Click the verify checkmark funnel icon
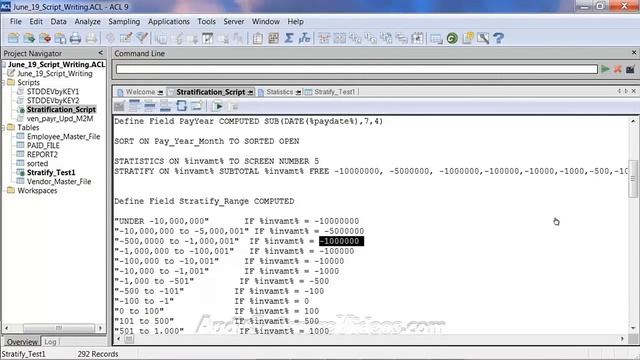Viewport: 640px width, 360px height. point(142,38)
